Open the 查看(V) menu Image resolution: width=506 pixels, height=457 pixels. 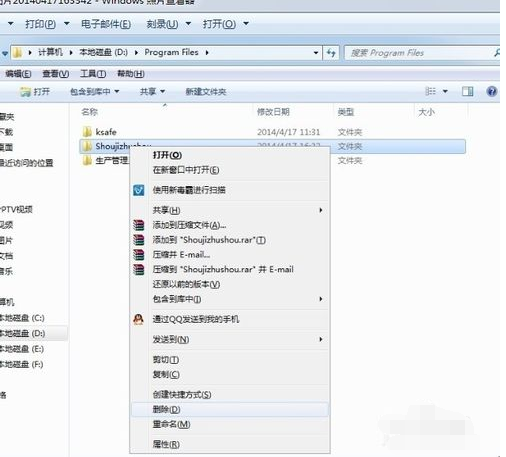(x=56, y=74)
